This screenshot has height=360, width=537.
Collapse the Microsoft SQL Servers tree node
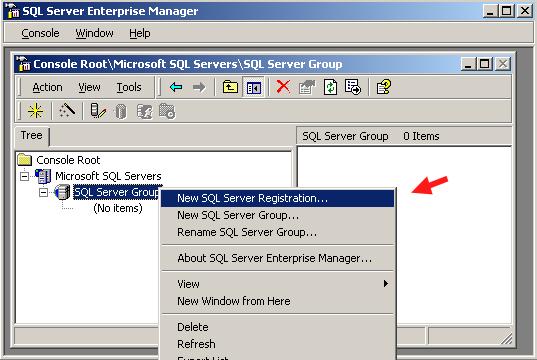coord(24,176)
